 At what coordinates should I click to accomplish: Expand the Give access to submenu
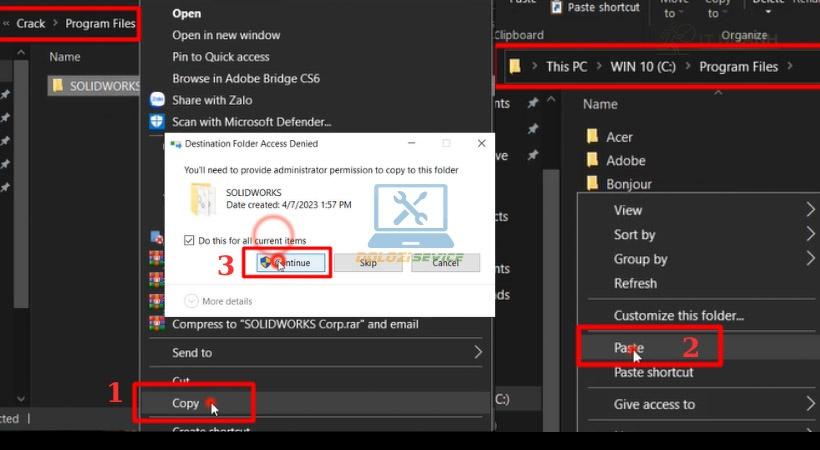[809, 404]
